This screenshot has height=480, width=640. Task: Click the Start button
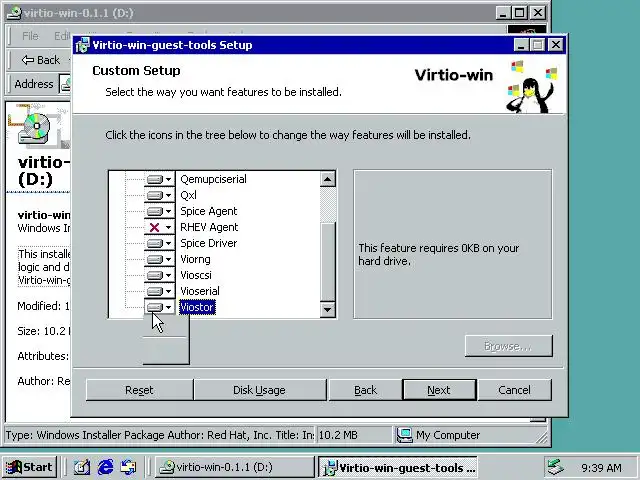tap(29, 467)
